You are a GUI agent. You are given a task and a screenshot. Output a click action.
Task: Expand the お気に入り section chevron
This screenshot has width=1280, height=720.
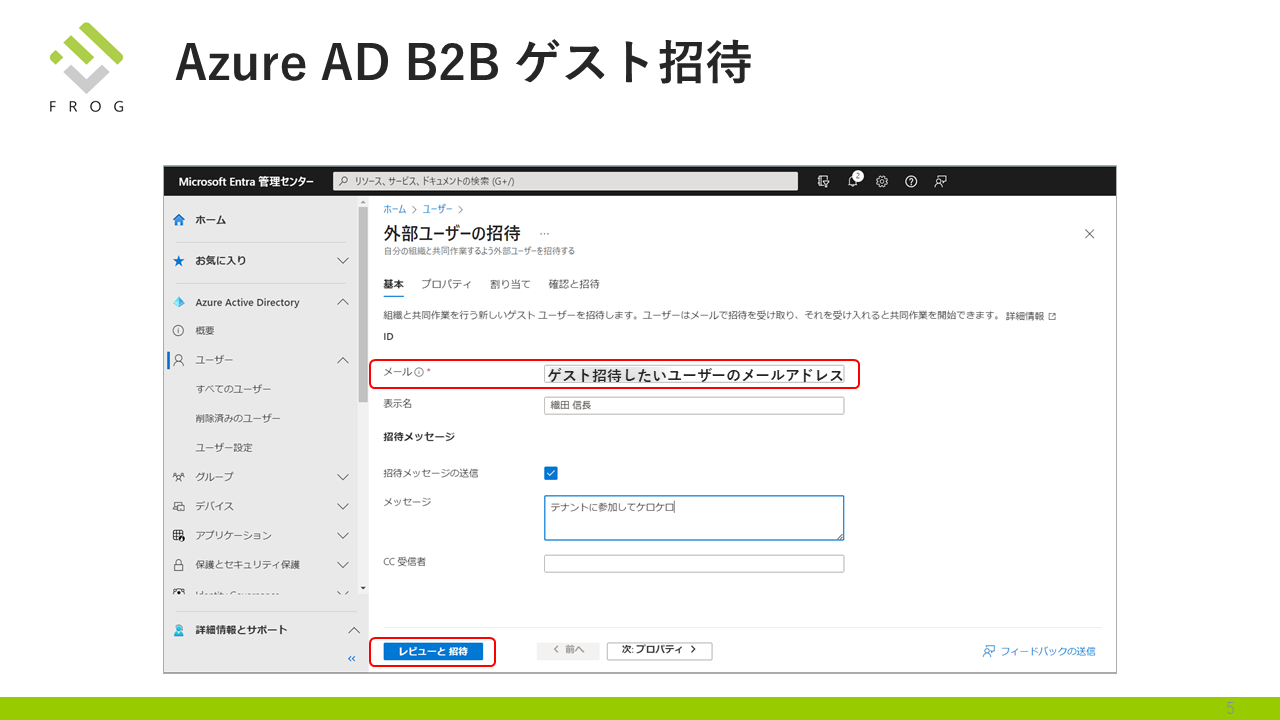coord(343,260)
